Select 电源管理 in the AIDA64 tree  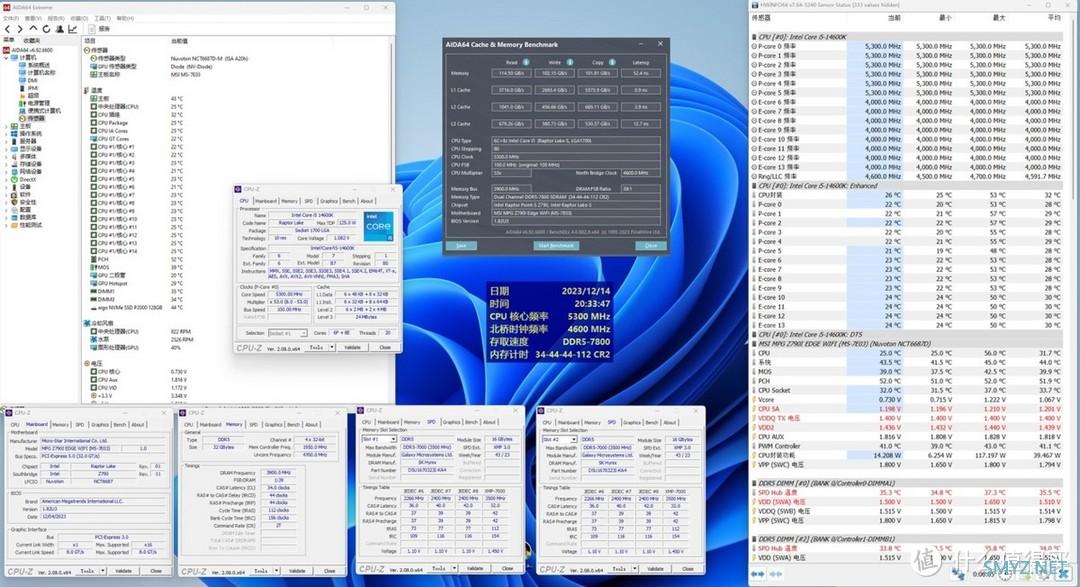pos(34,103)
